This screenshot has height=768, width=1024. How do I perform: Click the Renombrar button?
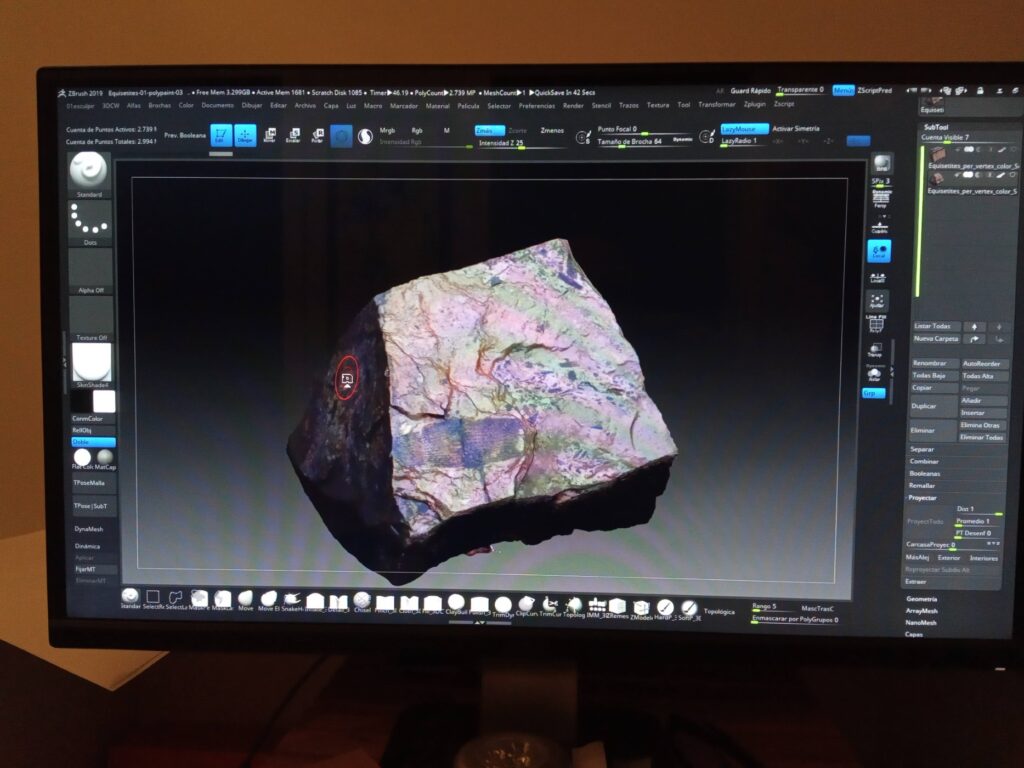[935, 363]
